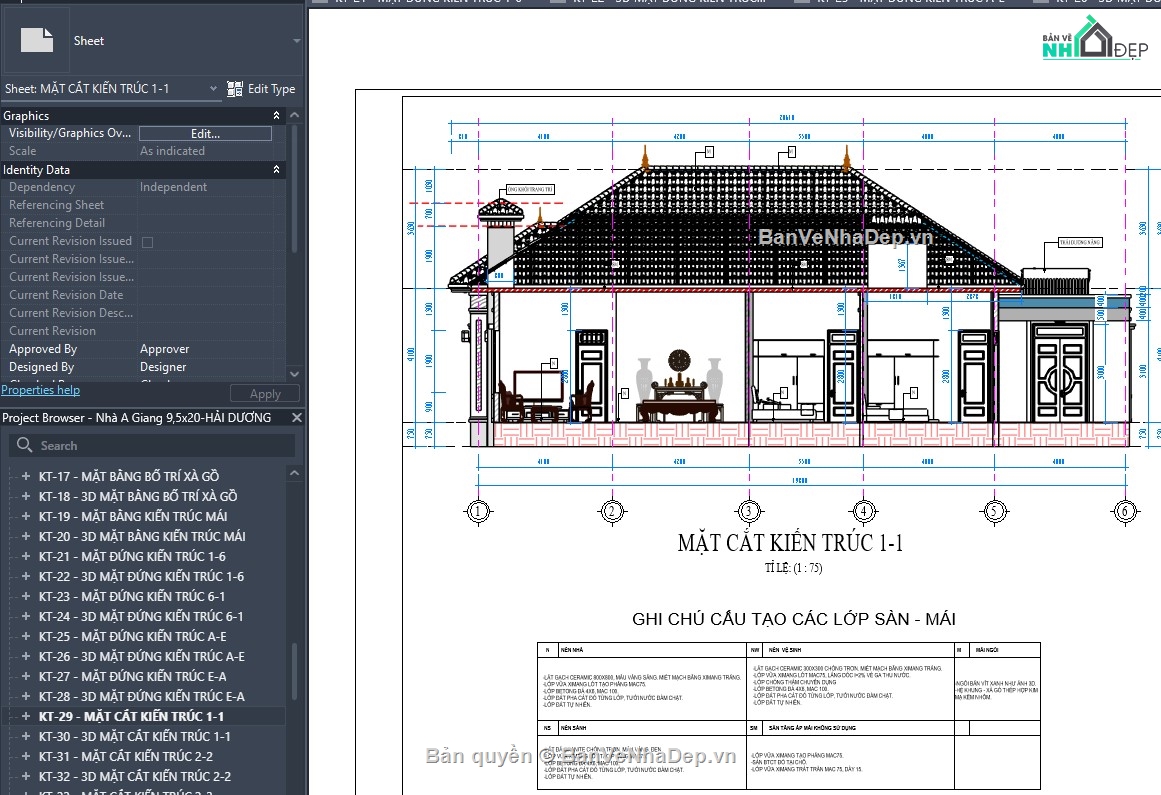The image size is (1161, 795).
Task: Expand sheet KT-22 - 3D MẶT ĐỨNG KIẾN TRÚC 1-6
Action: point(26,577)
